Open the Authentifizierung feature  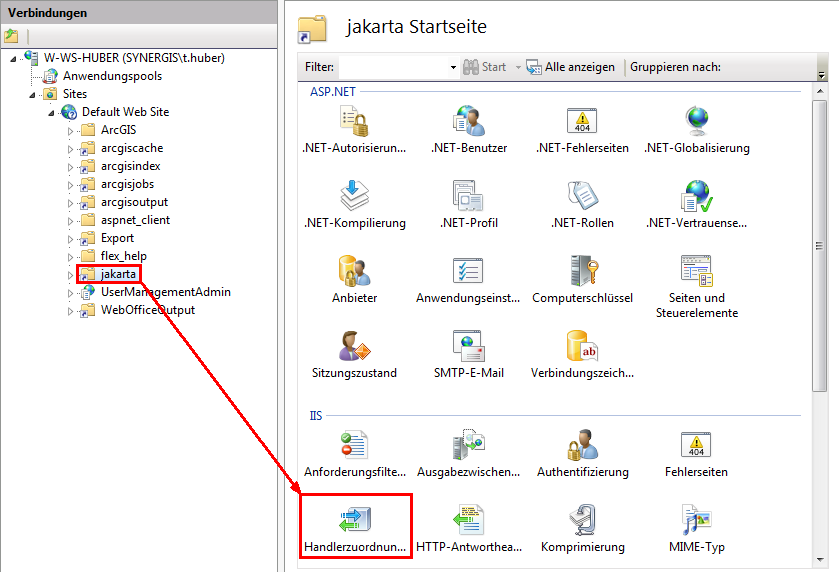tap(582, 454)
